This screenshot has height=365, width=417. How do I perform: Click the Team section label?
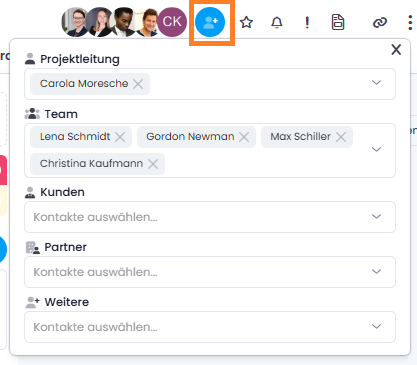click(61, 114)
